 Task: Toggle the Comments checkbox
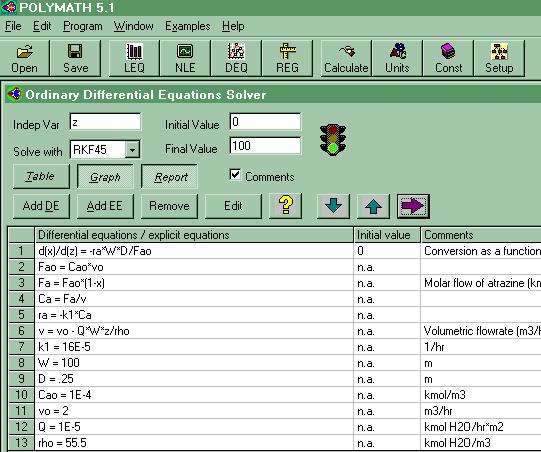tap(235, 175)
